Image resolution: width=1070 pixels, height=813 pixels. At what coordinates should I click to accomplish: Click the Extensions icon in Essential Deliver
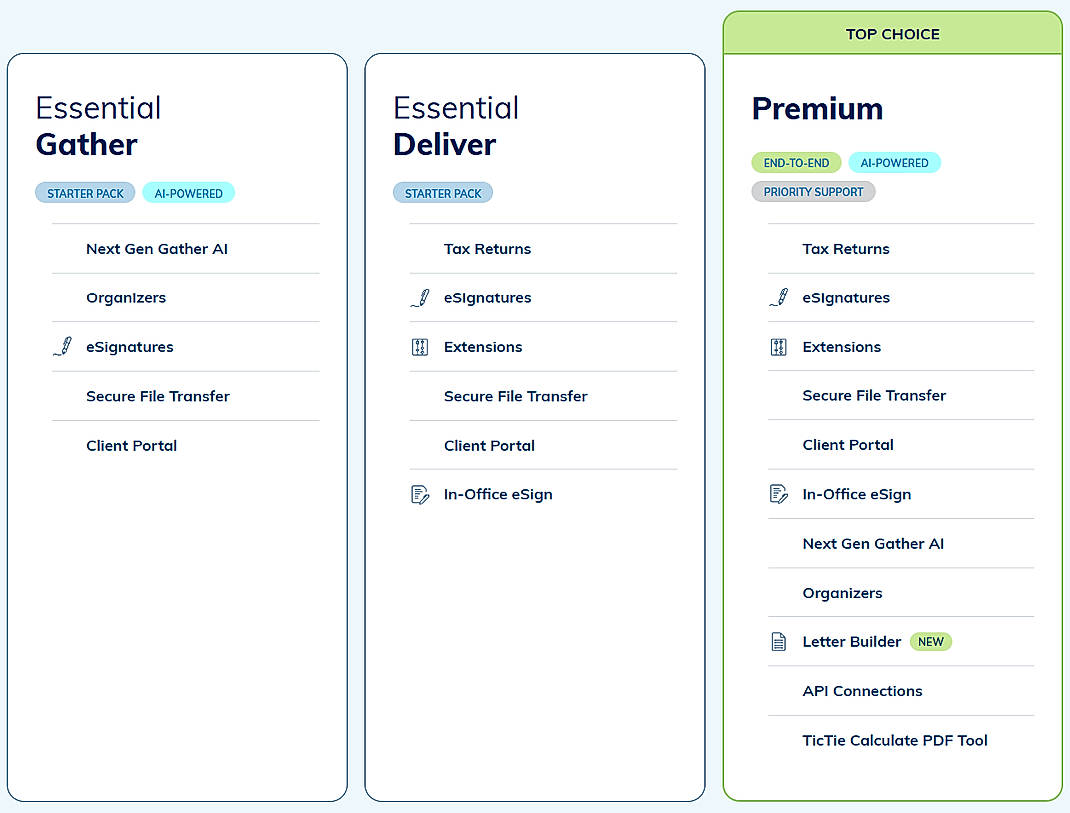tap(421, 346)
